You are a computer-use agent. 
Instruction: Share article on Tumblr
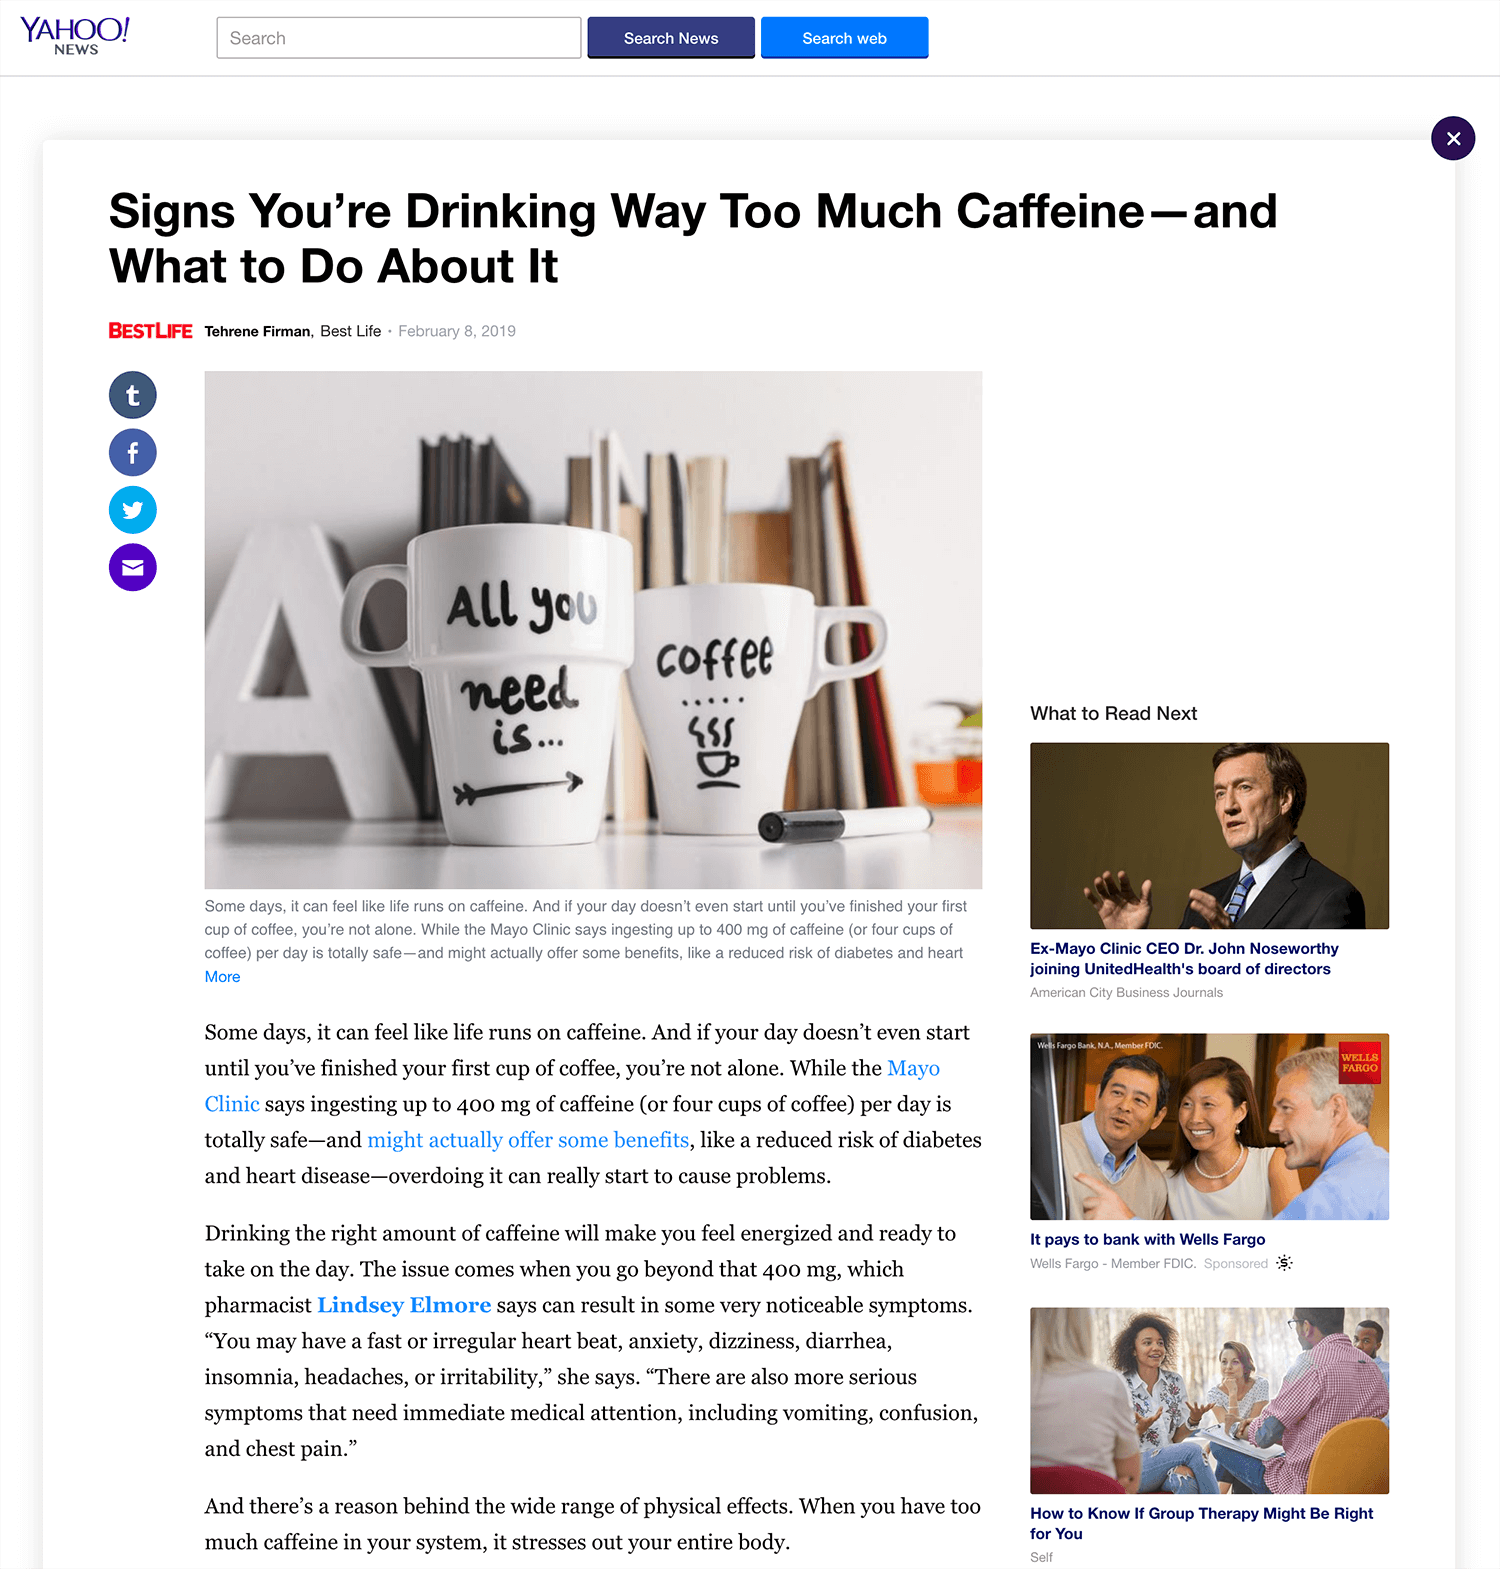pos(132,395)
